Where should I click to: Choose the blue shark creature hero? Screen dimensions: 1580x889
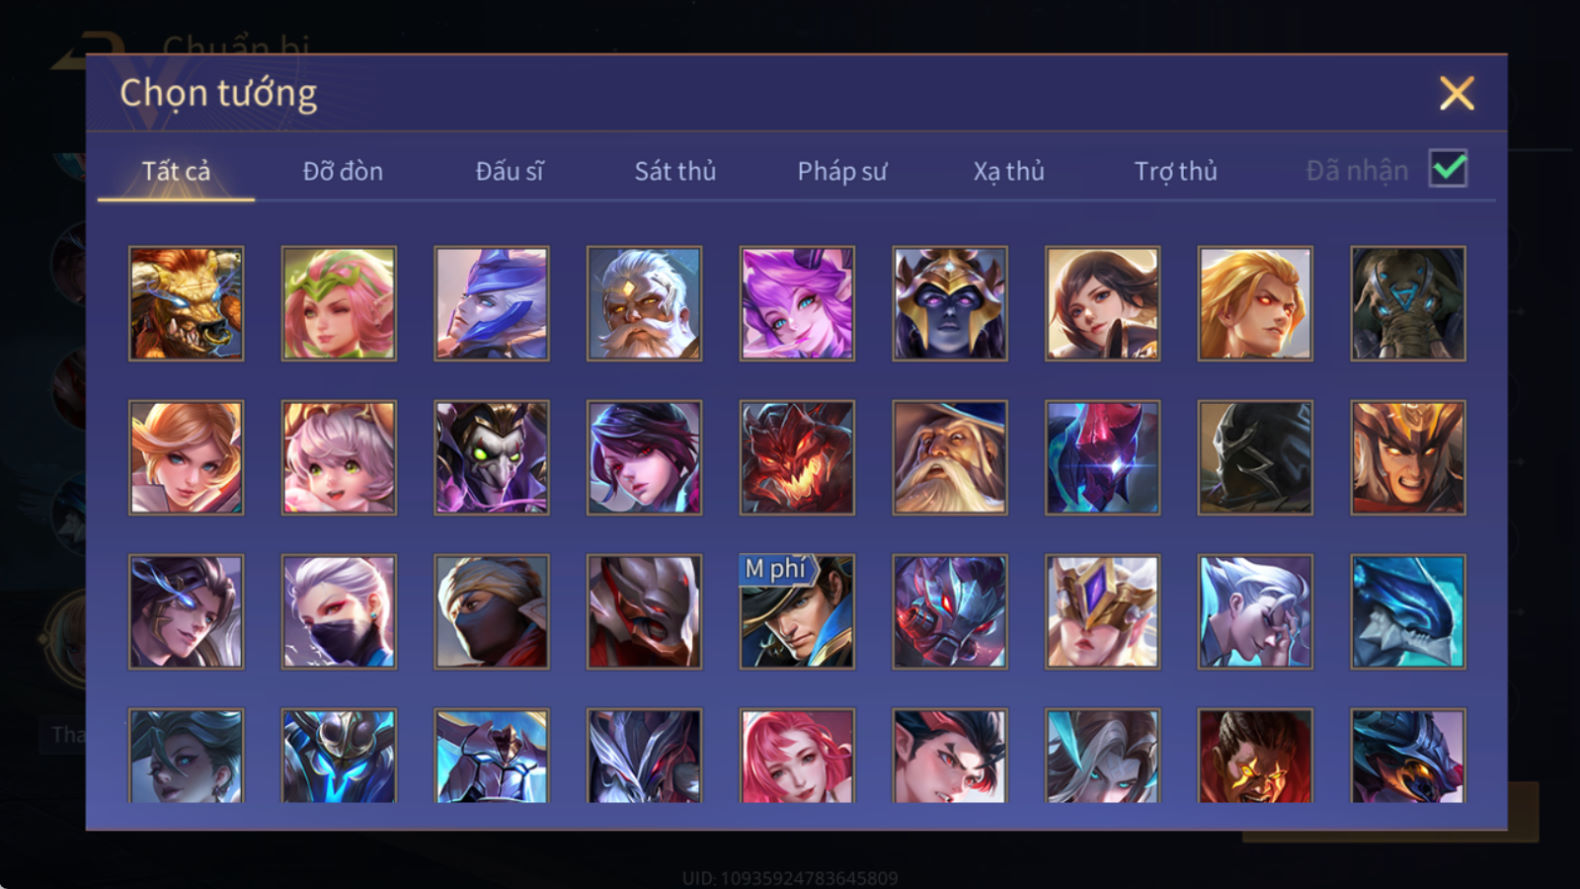(1408, 612)
